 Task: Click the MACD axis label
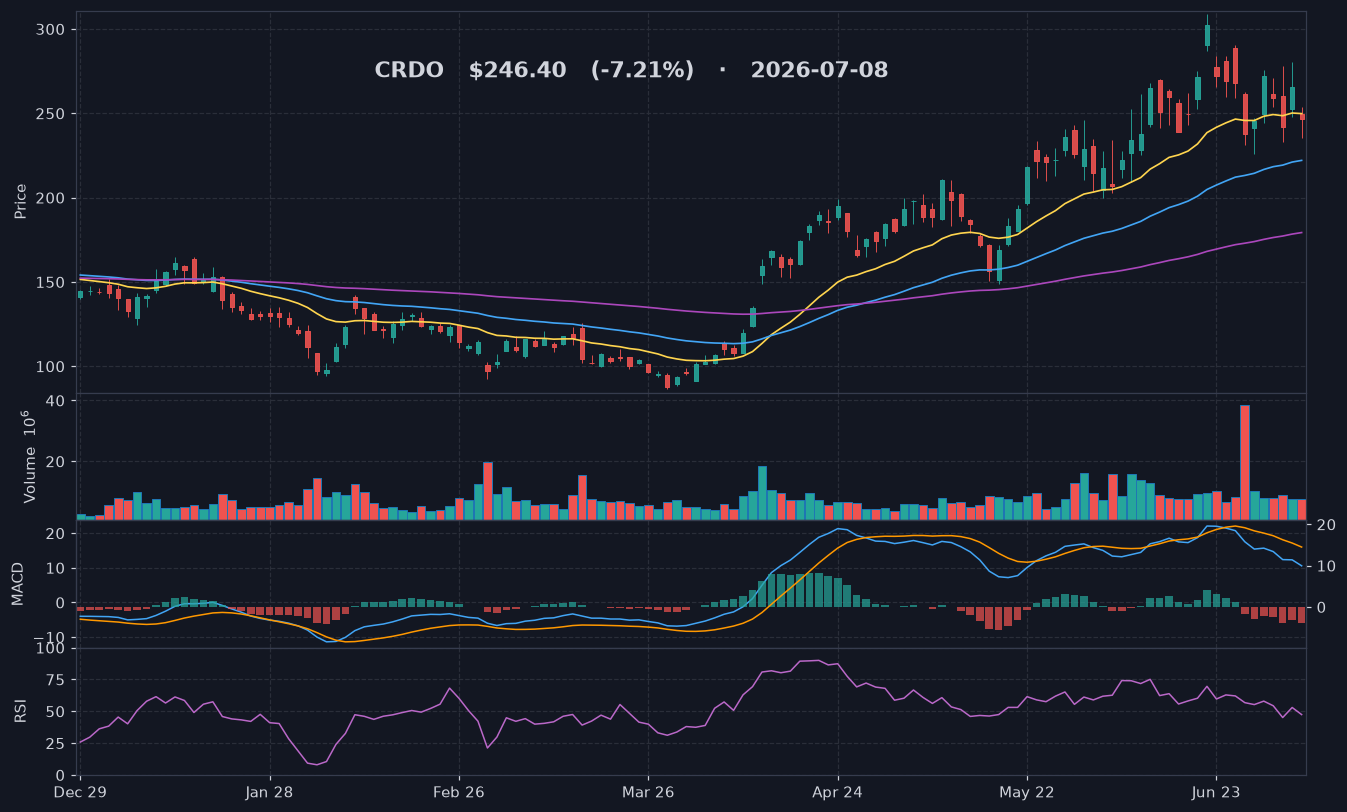(18, 584)
